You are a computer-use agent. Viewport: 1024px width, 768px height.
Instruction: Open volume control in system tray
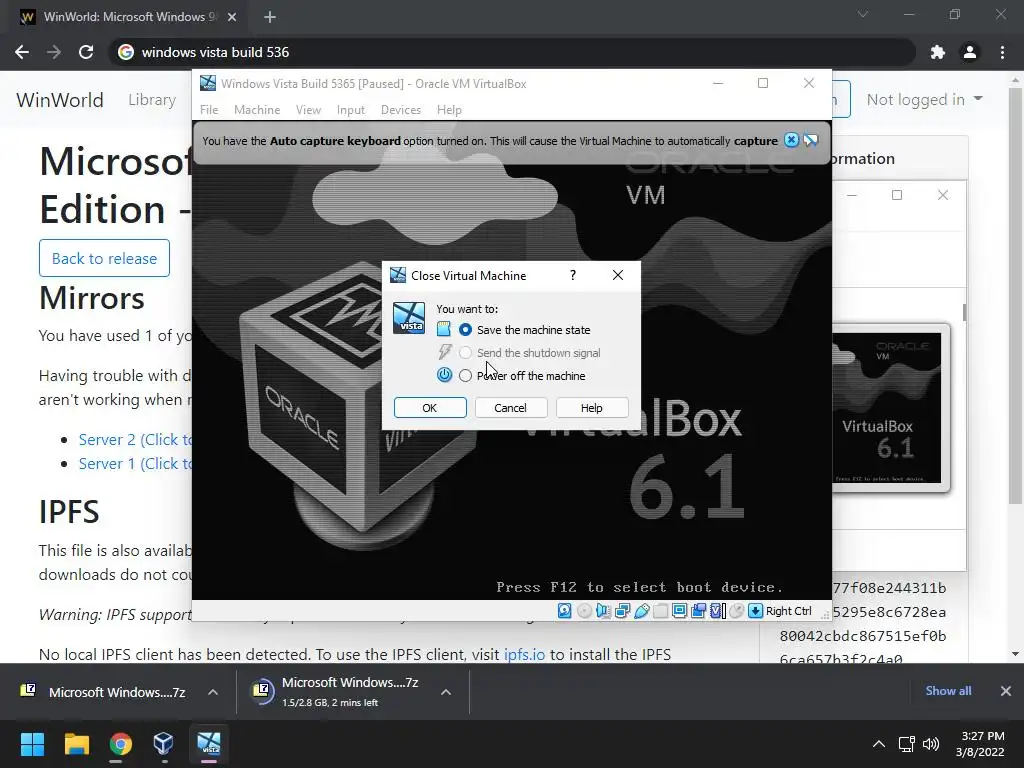coord(931,744)
